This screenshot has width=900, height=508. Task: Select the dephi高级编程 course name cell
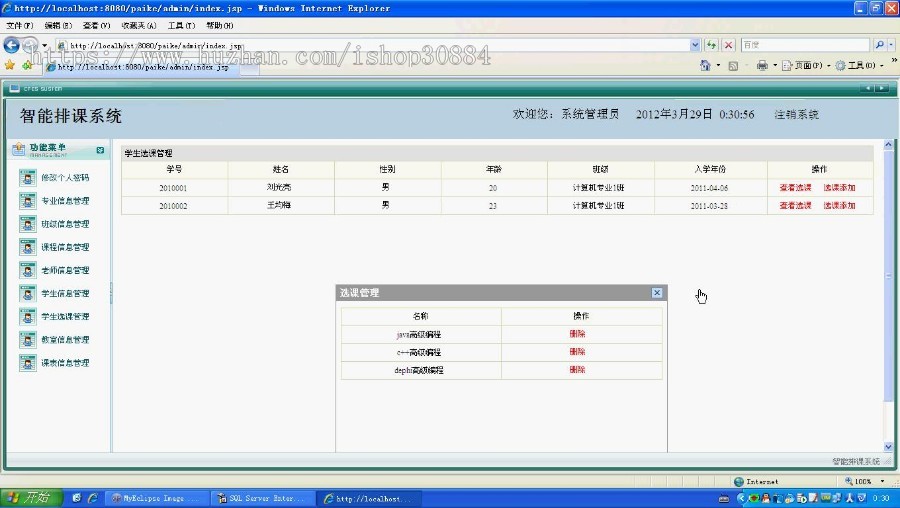click(x=421, y=370)
